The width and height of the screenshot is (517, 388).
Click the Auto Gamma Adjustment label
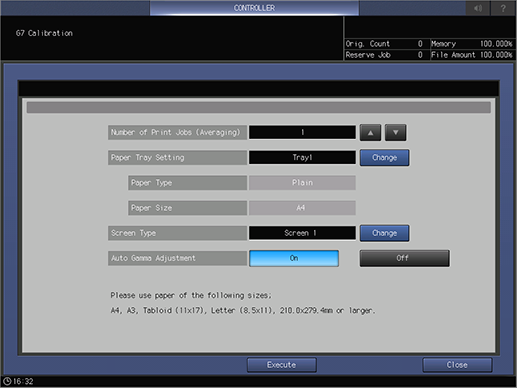point(177,258)
